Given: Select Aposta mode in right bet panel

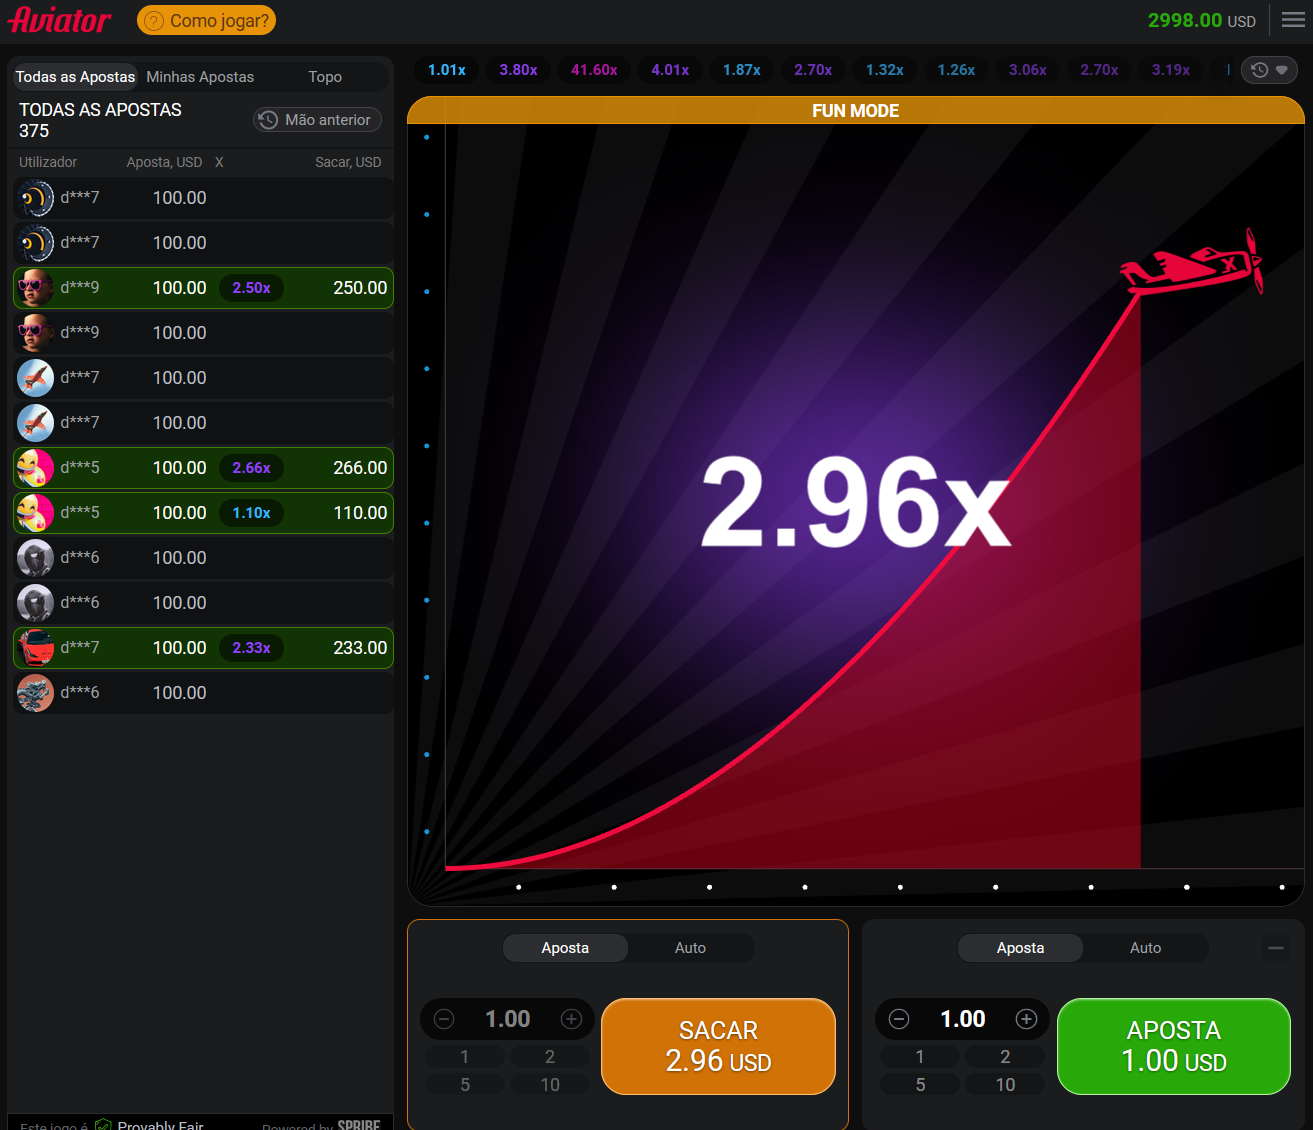Looking at the screenshot, I should tap(1020, 948).
